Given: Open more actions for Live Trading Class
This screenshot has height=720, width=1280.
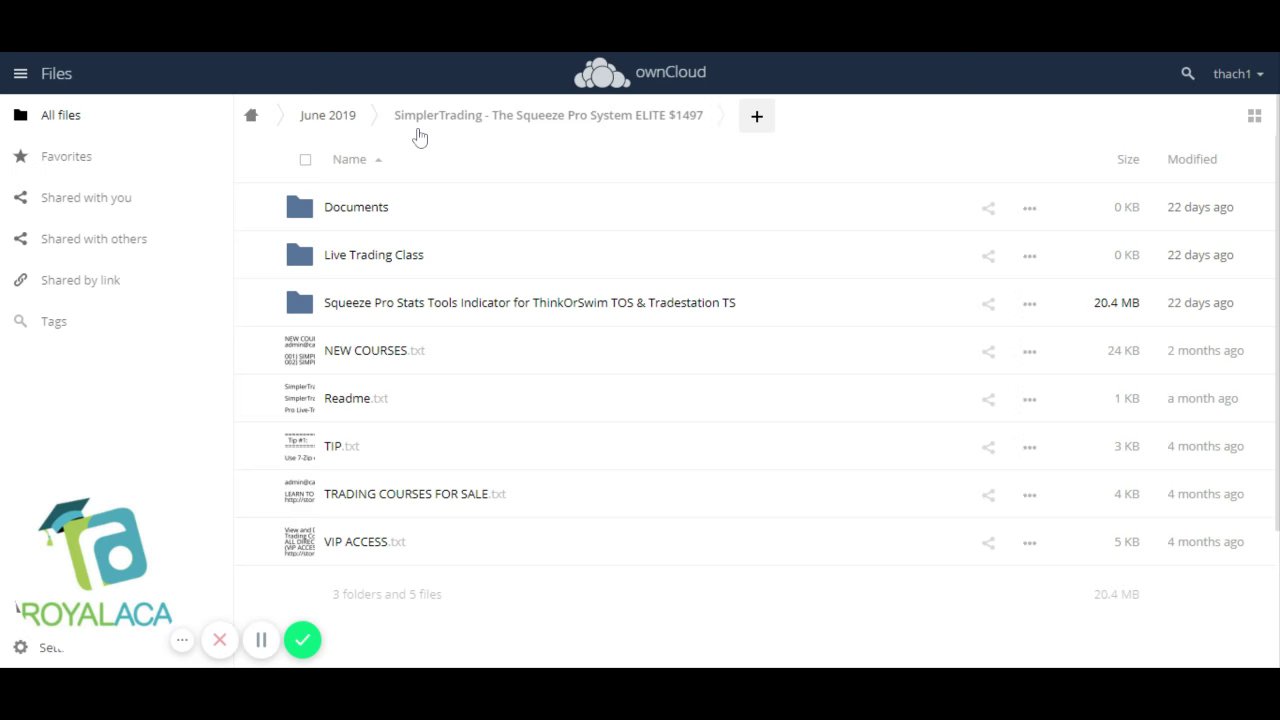Looking at the screenshot, I should [x=1029, y=256].
